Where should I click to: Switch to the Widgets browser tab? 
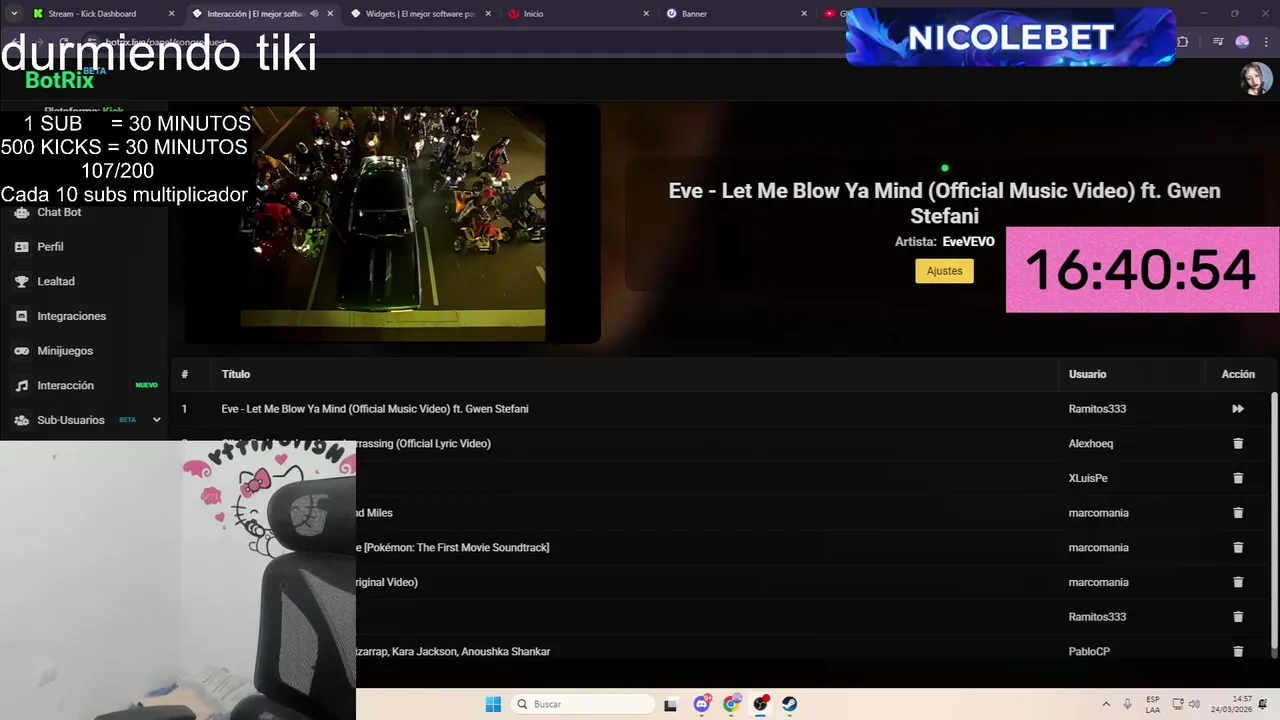pyautogui.click(x=420, y=14)
